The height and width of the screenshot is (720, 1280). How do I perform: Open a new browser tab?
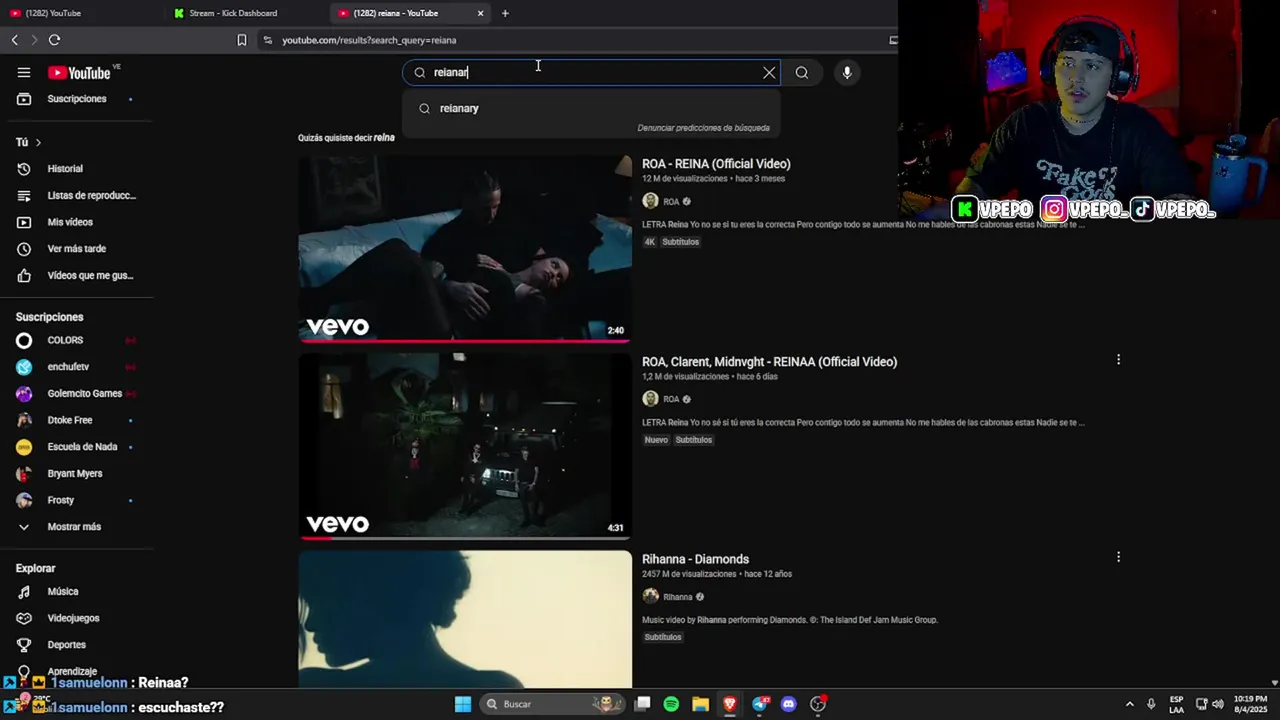[505, 13]
